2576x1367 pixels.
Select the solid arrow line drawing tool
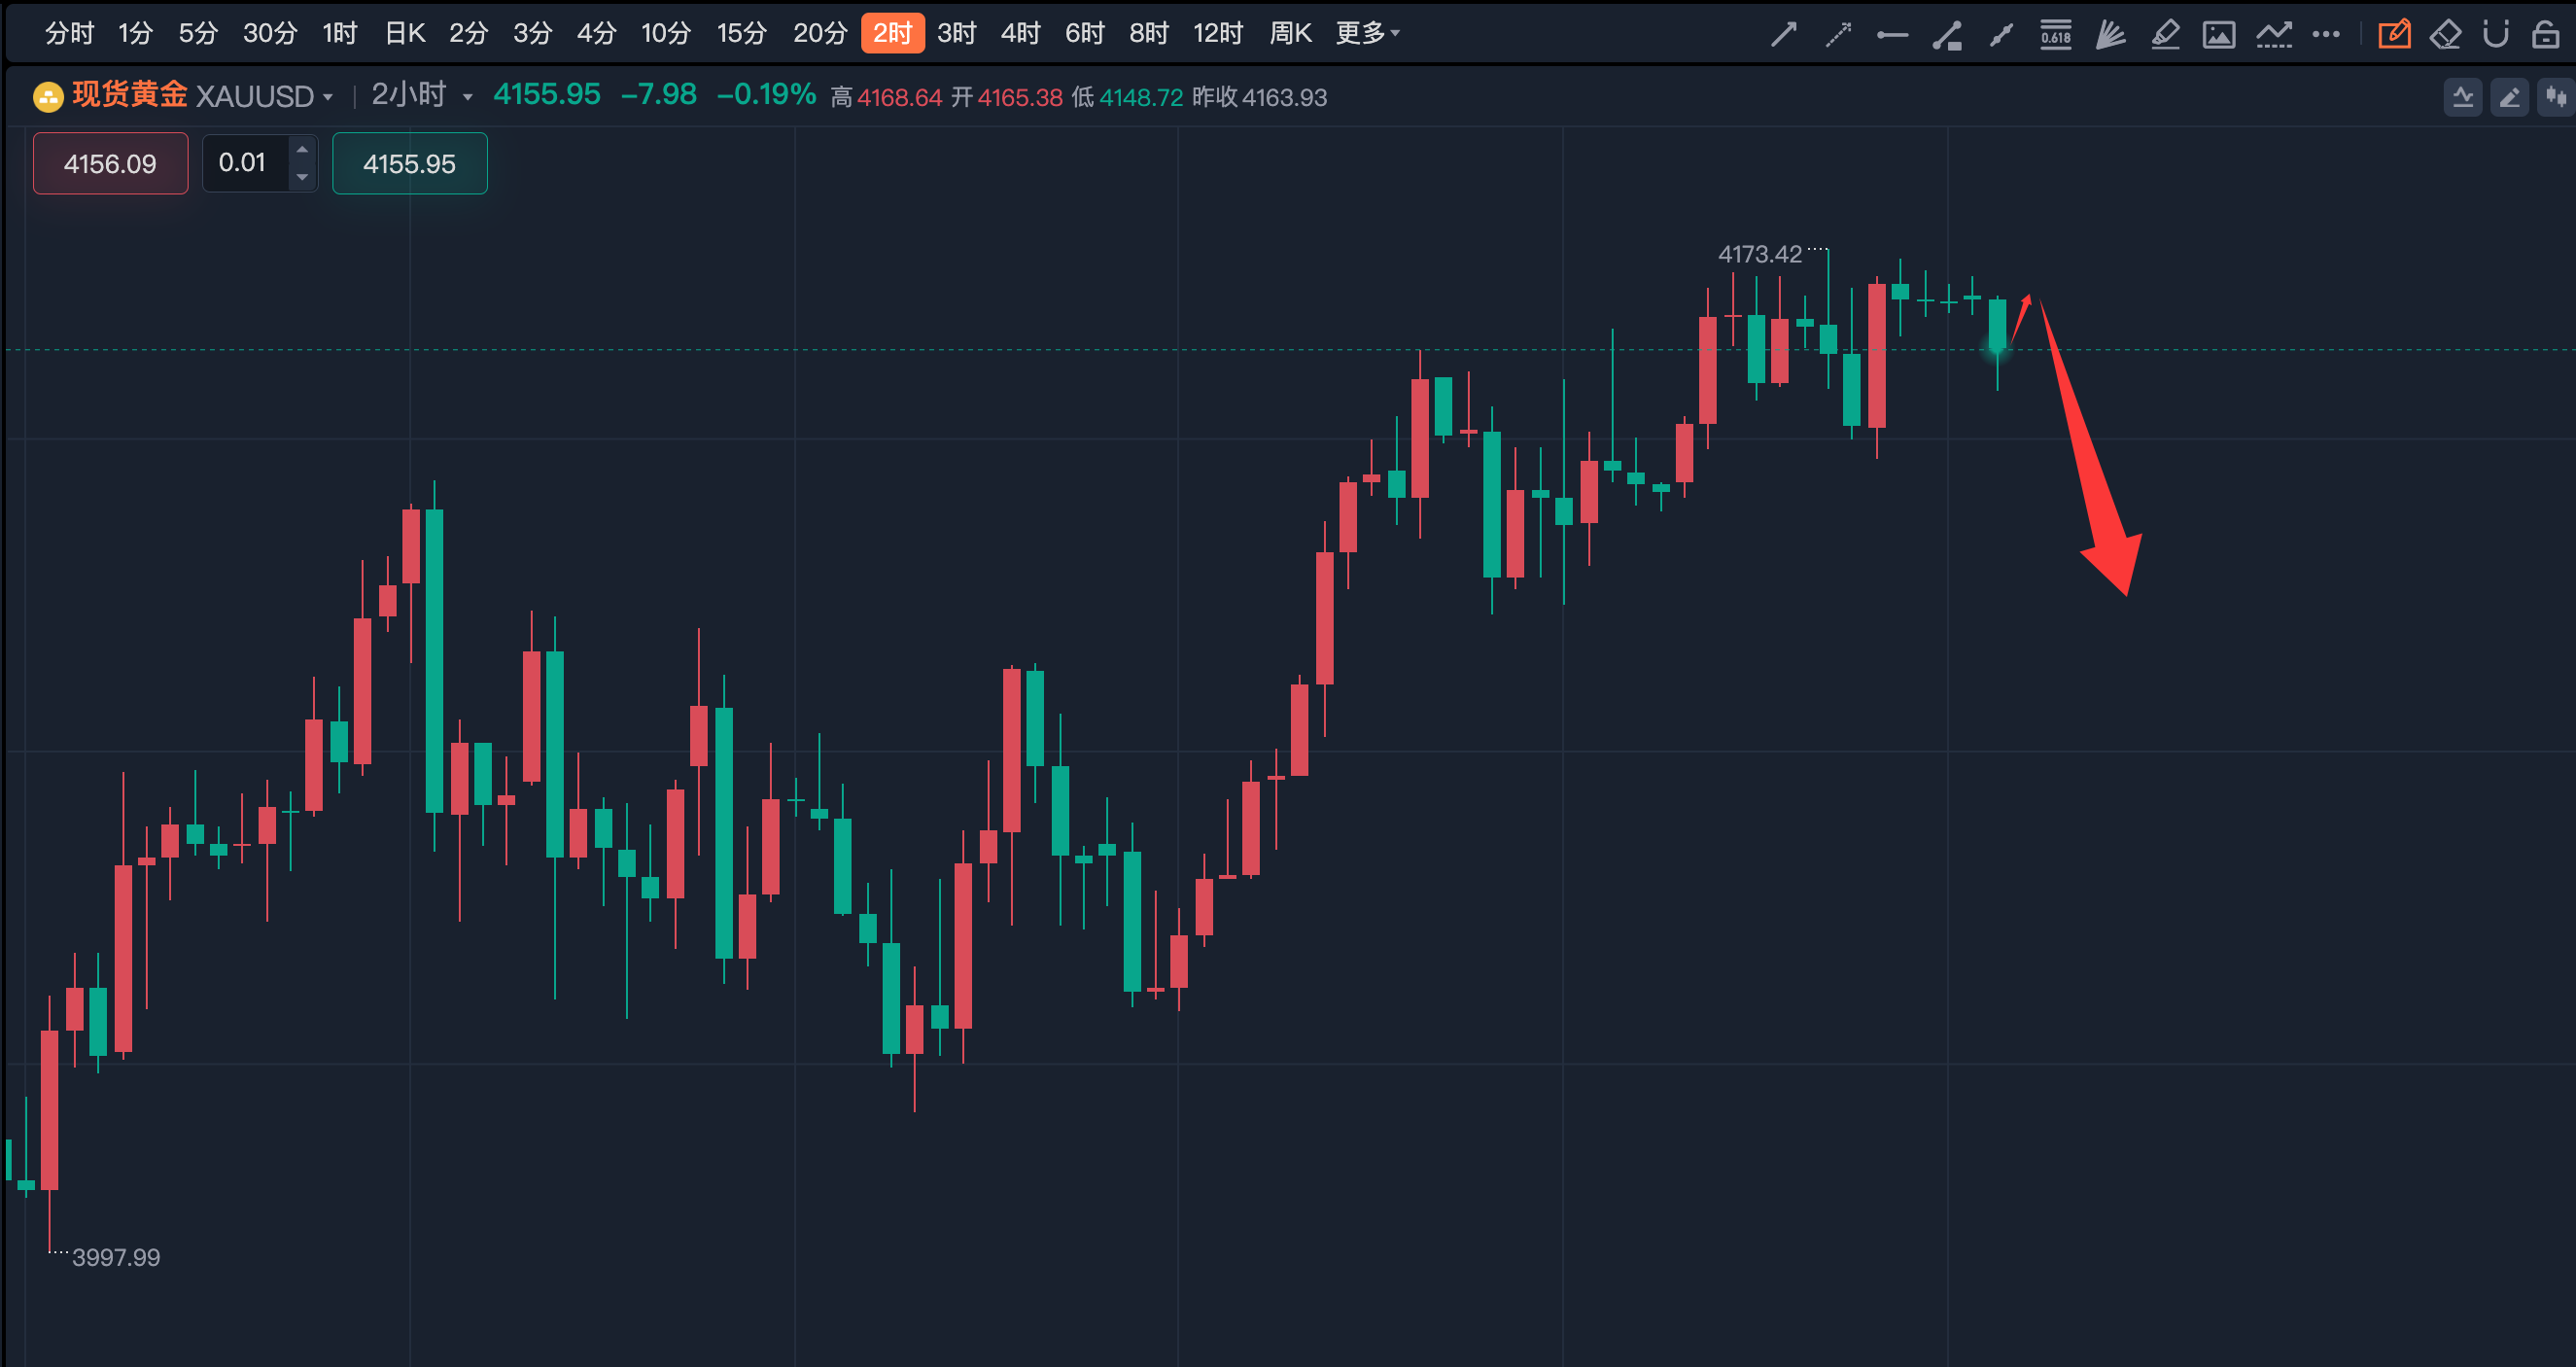[1783, 35]
